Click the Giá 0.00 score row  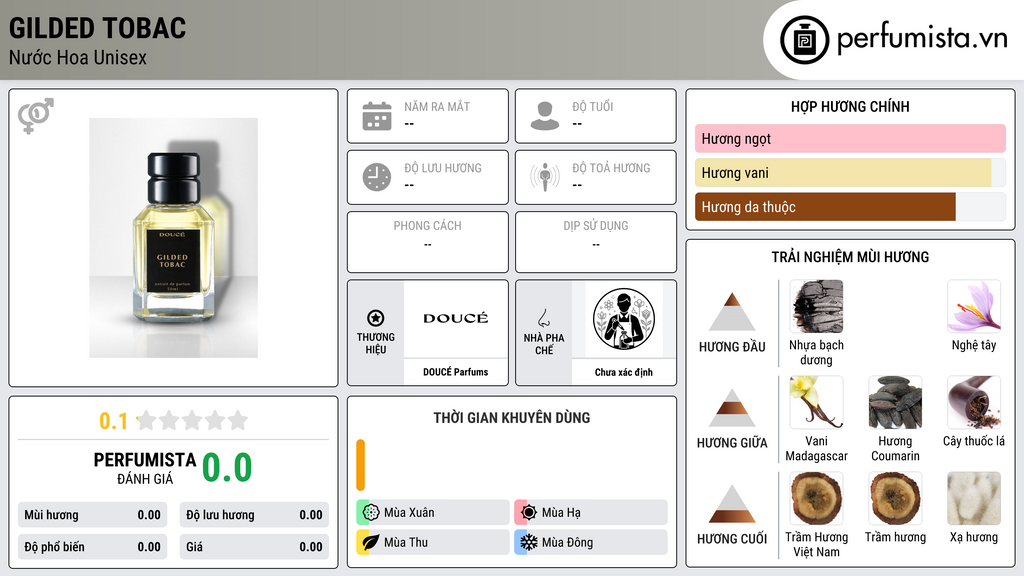coord(254,547)
